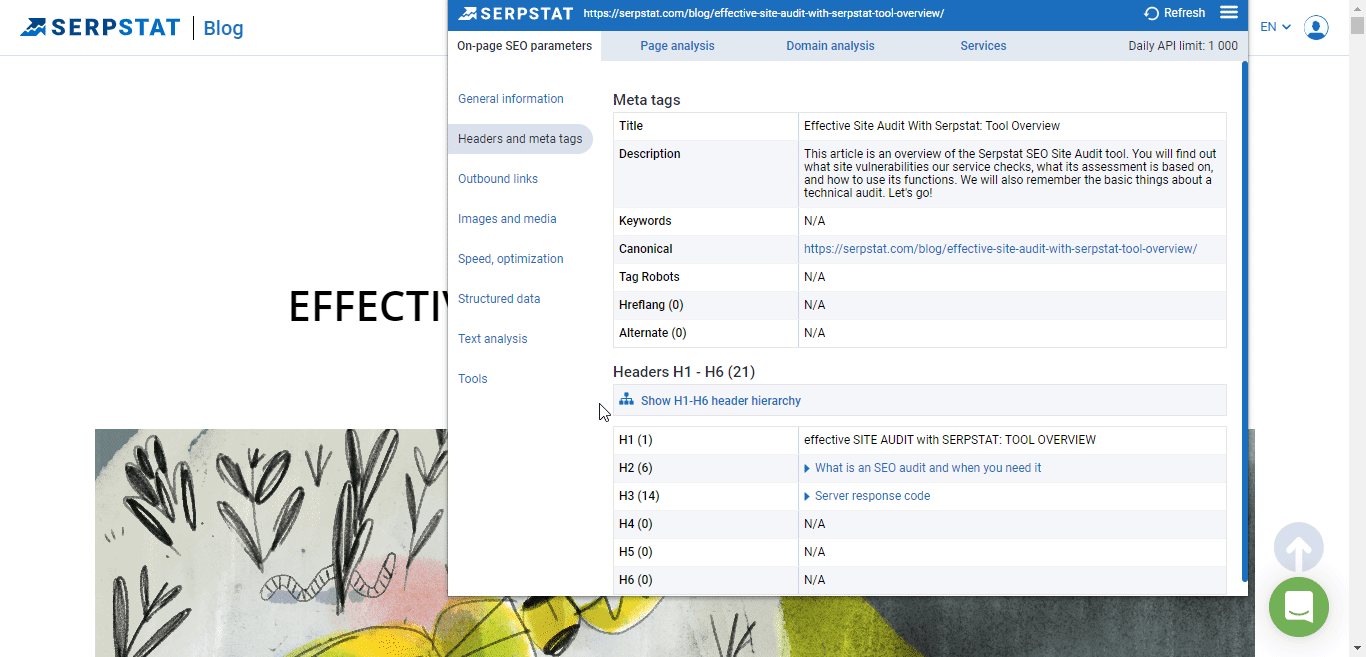Open the canonical URL link

(x=1000, y=249)
